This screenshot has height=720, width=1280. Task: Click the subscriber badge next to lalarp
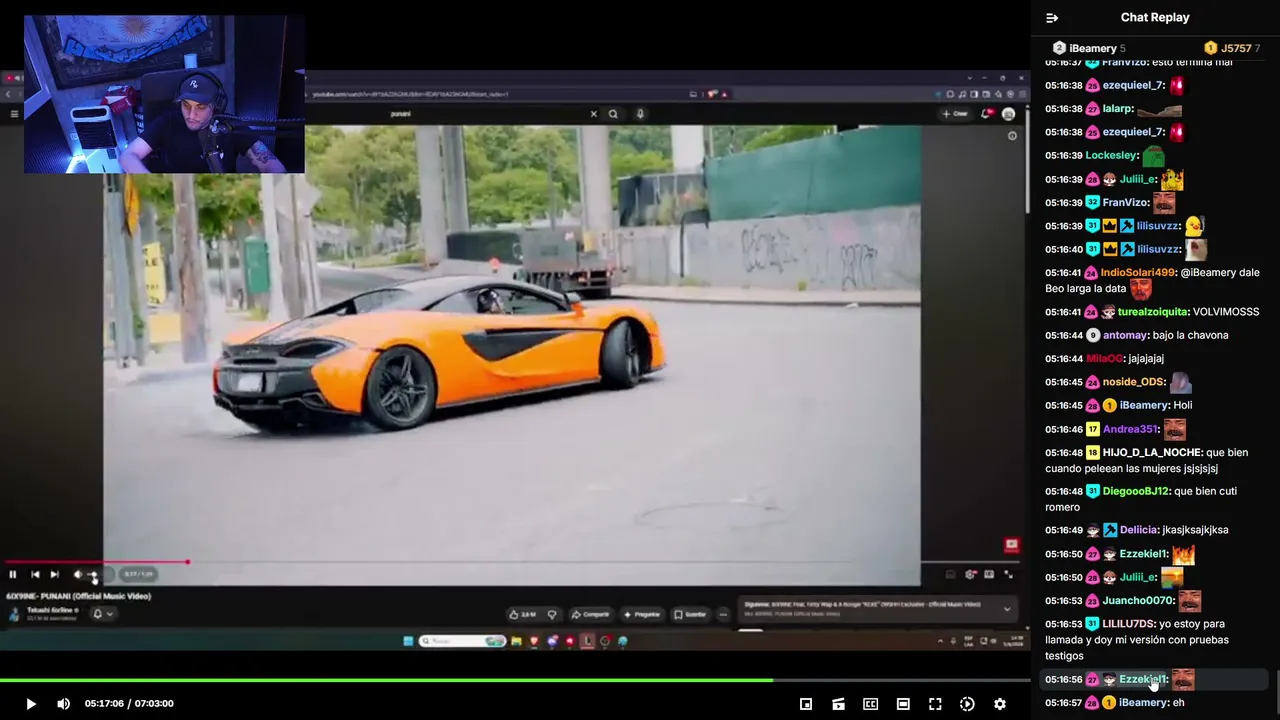click(x=1093, y=109)
